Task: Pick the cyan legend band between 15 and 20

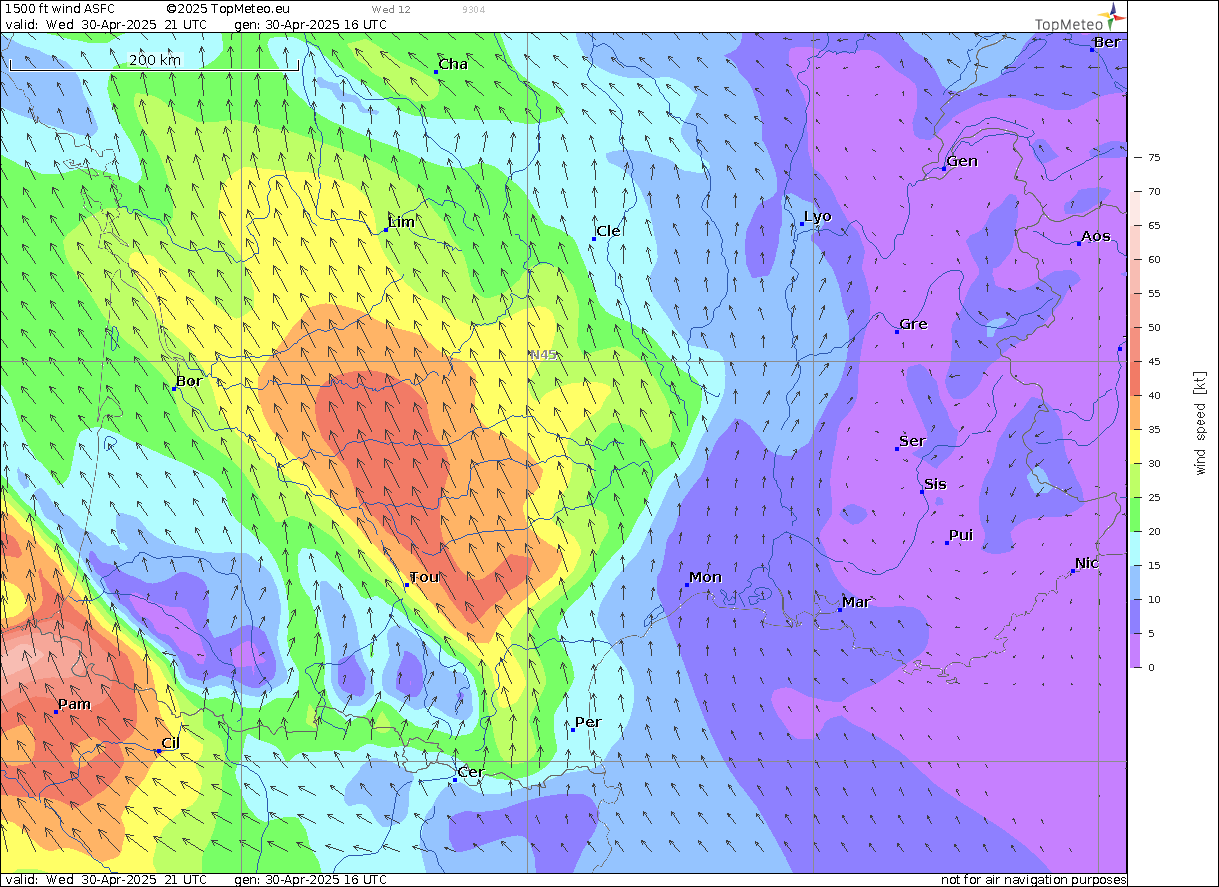Action: [1136, 549]
